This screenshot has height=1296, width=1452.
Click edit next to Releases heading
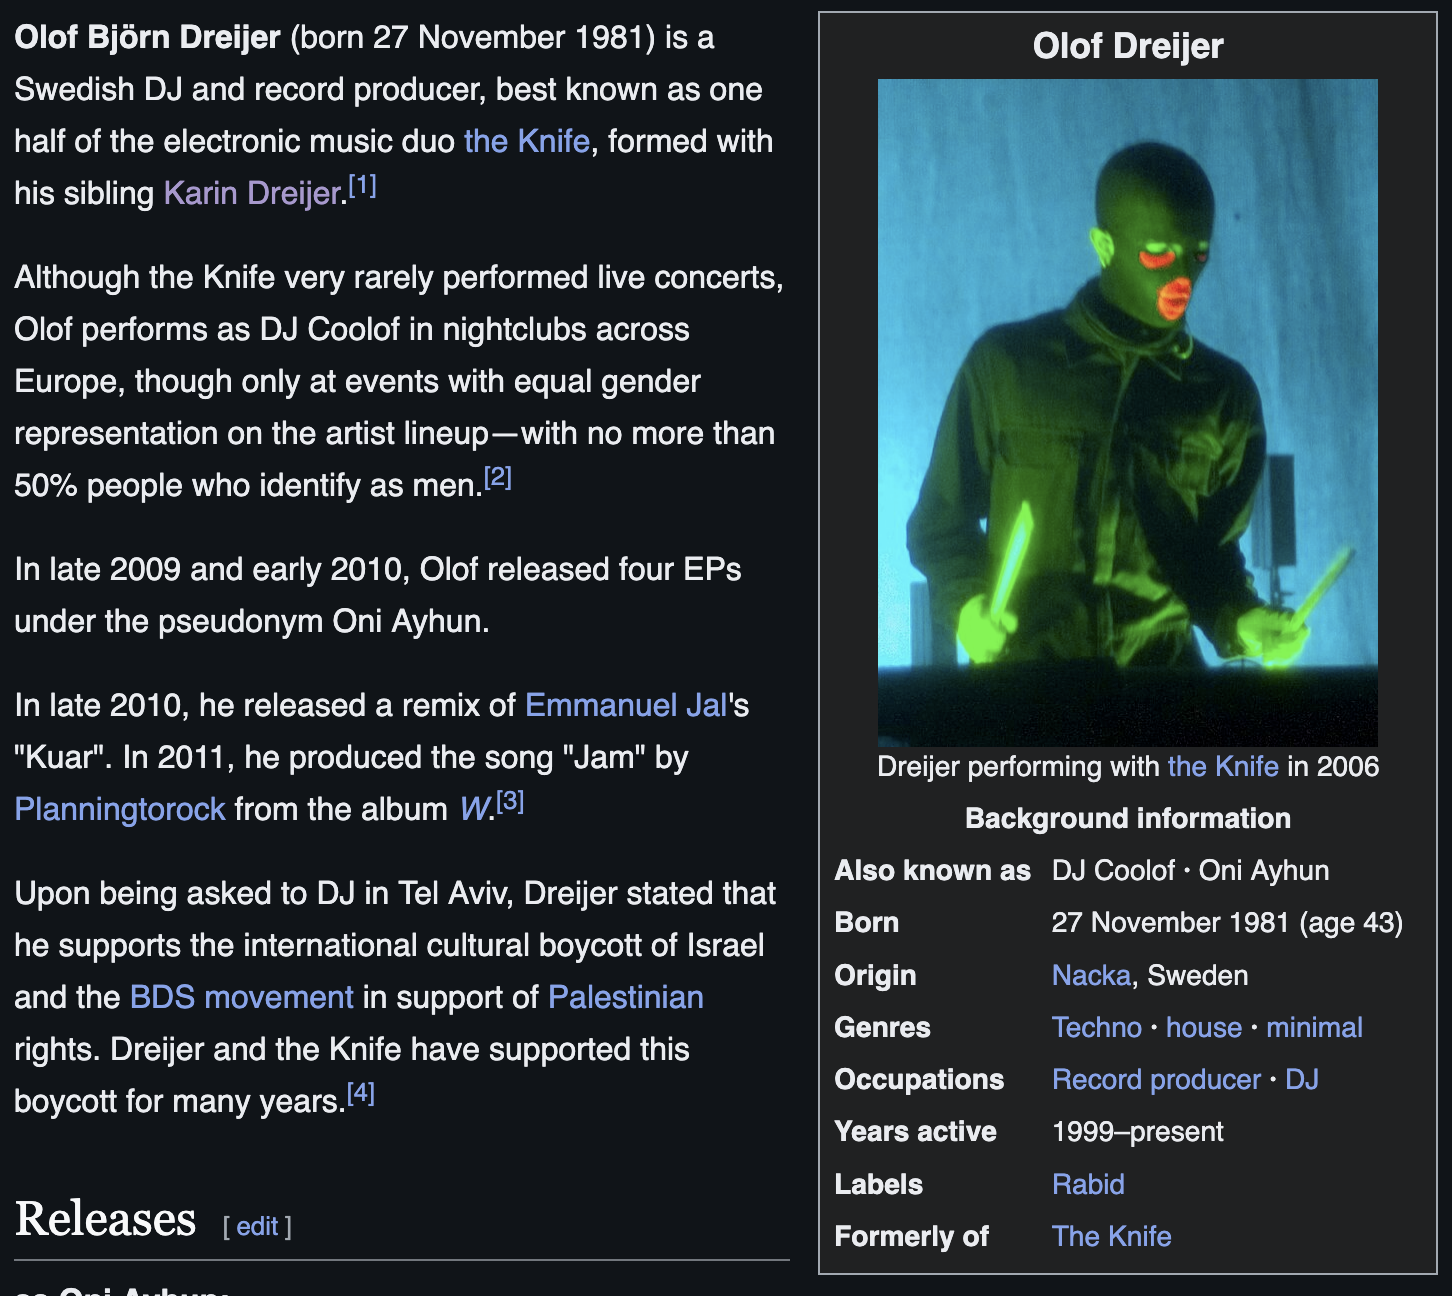[x=257, y=1226]
